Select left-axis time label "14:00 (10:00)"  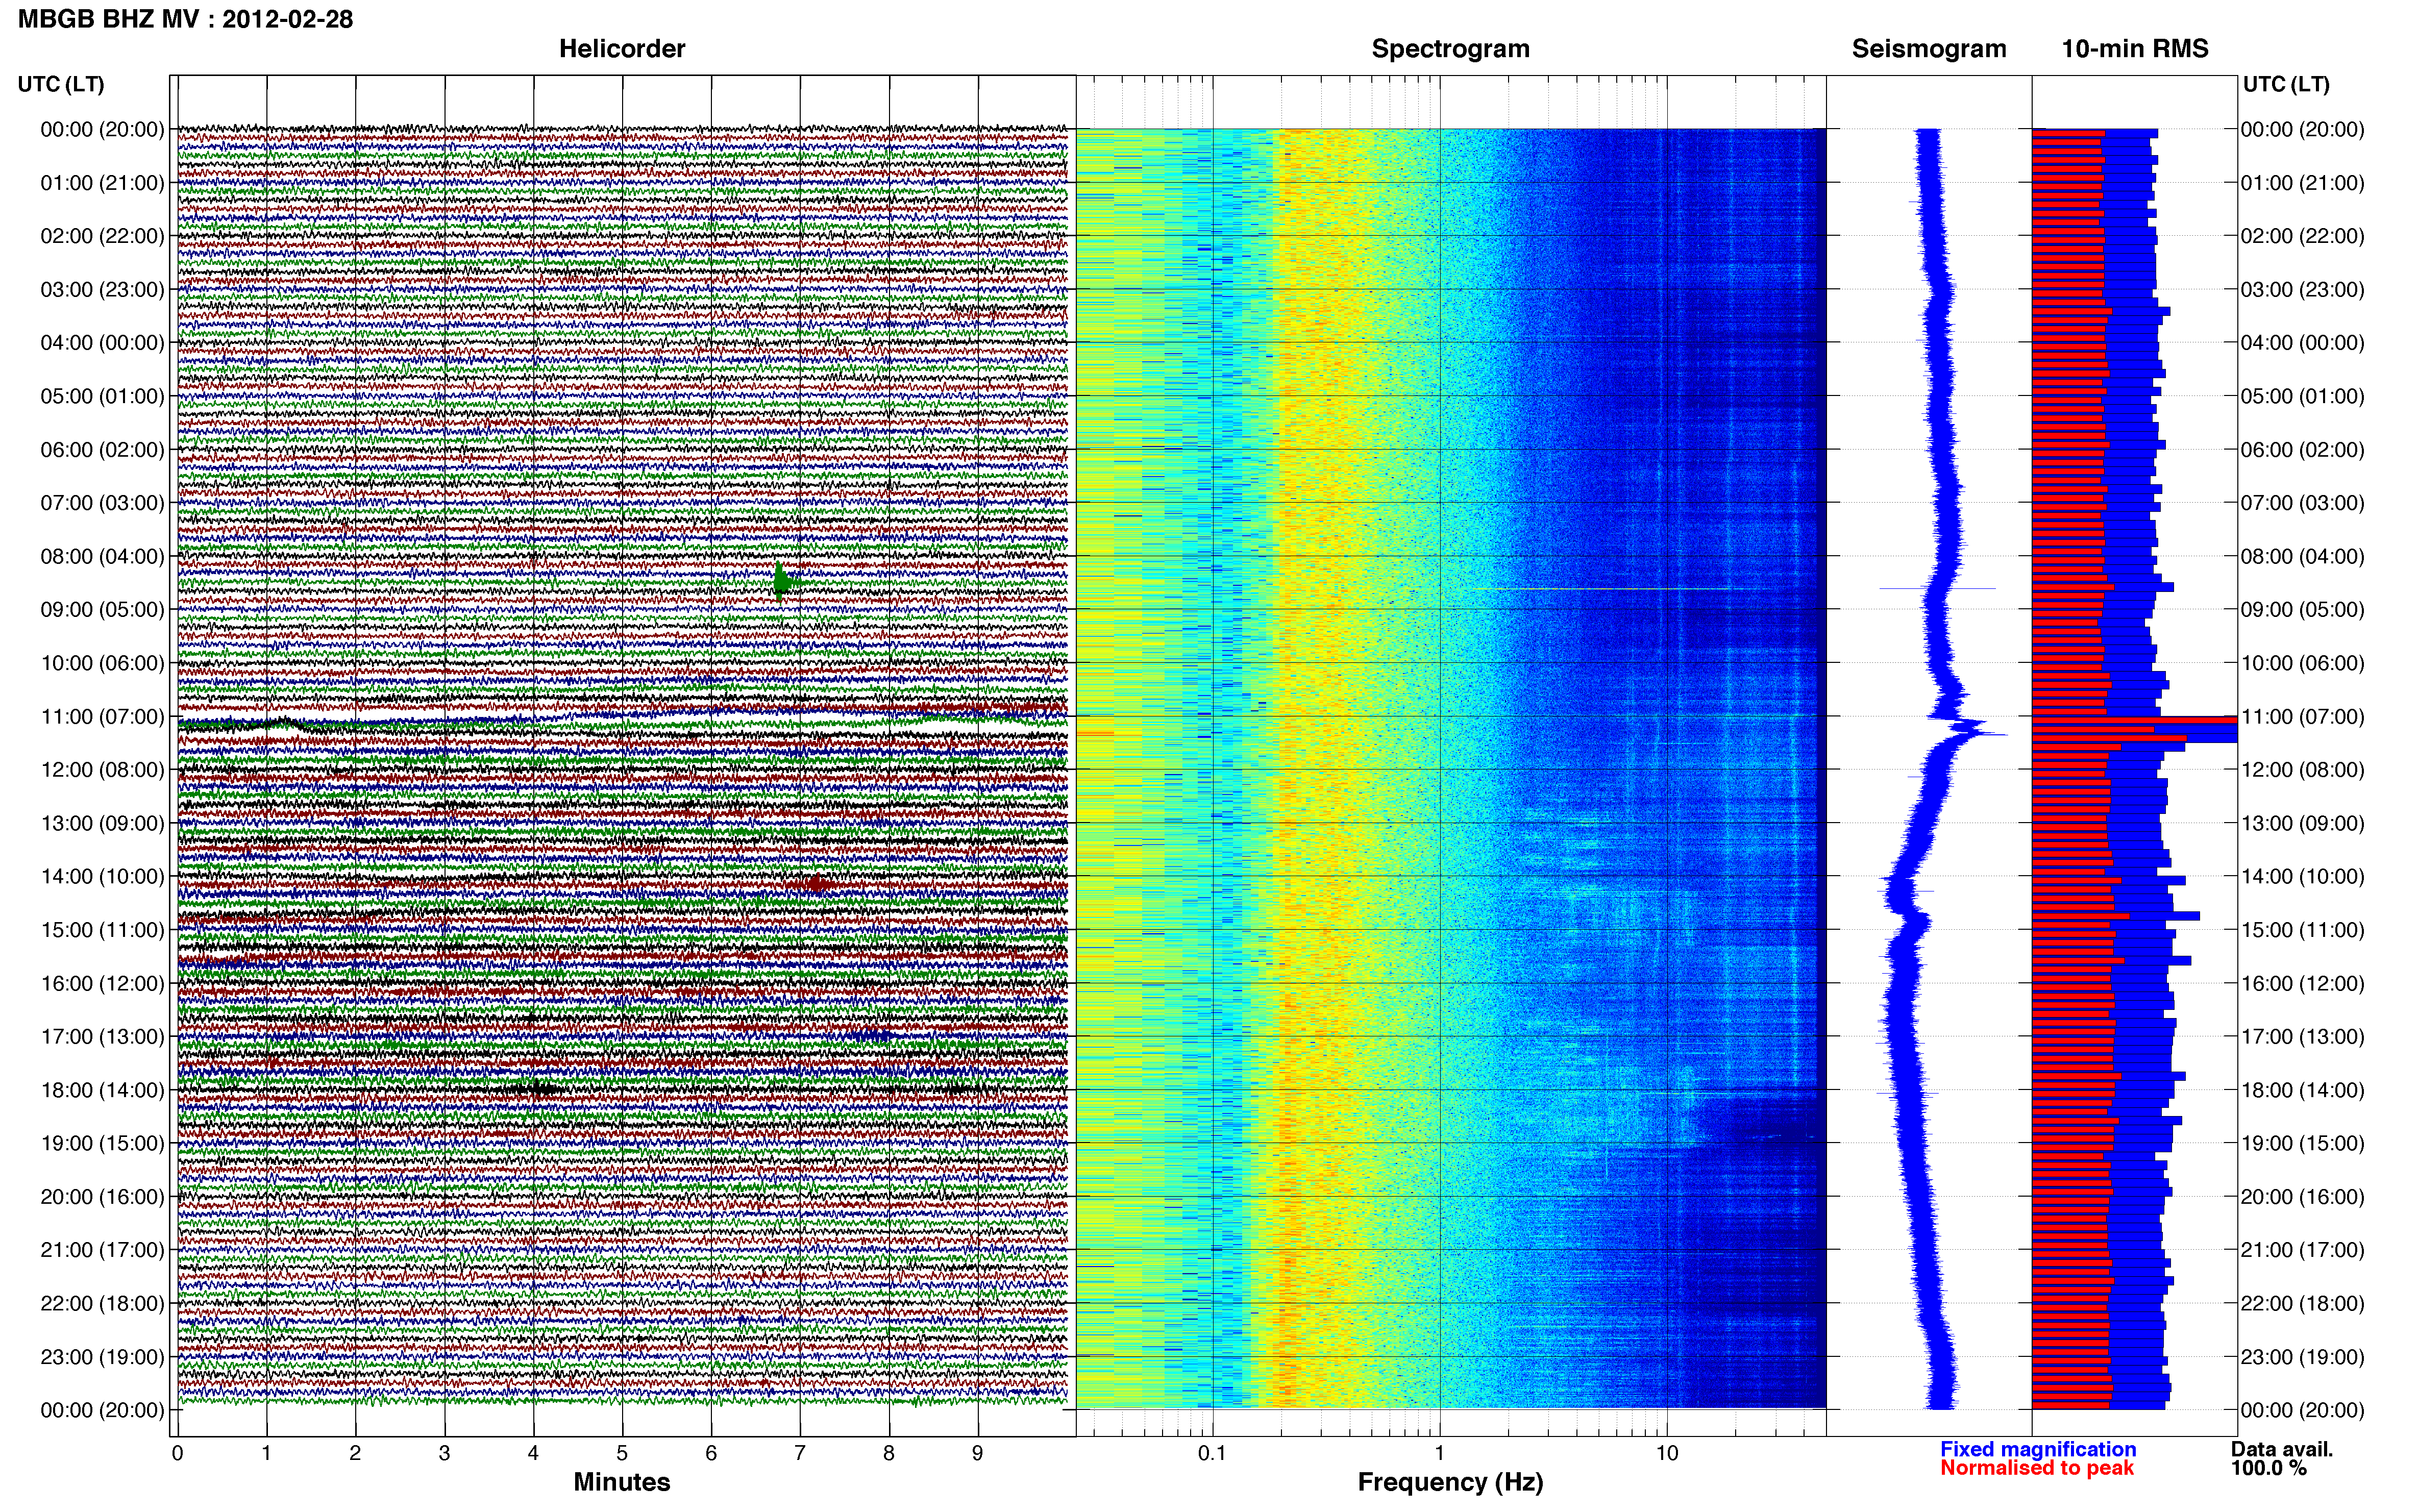pyautogui.click(x=102, y=877)
